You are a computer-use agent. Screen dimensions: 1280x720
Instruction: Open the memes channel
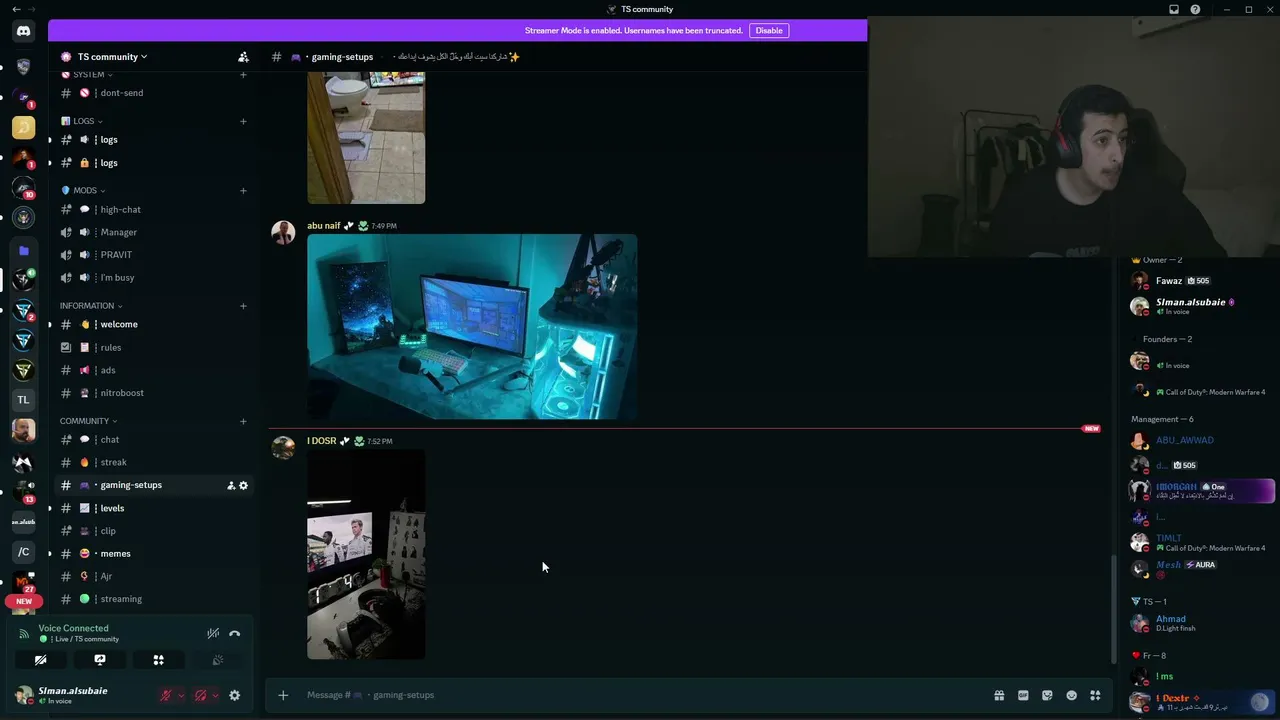coord(153,553)
